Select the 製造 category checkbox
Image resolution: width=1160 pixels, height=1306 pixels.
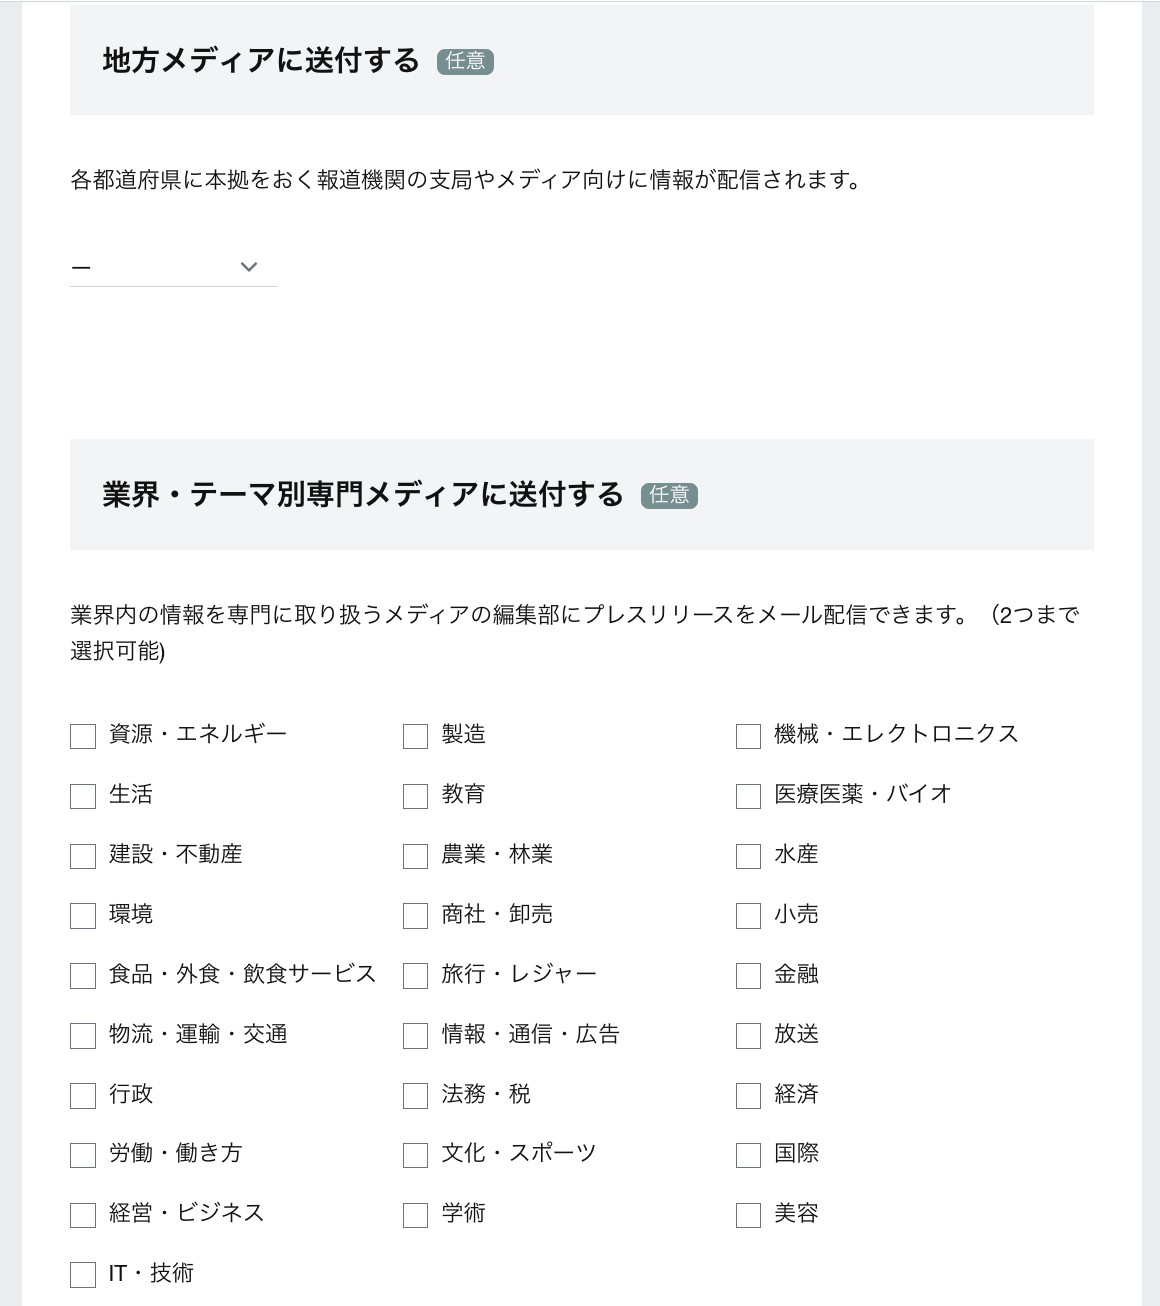(414, 736)
